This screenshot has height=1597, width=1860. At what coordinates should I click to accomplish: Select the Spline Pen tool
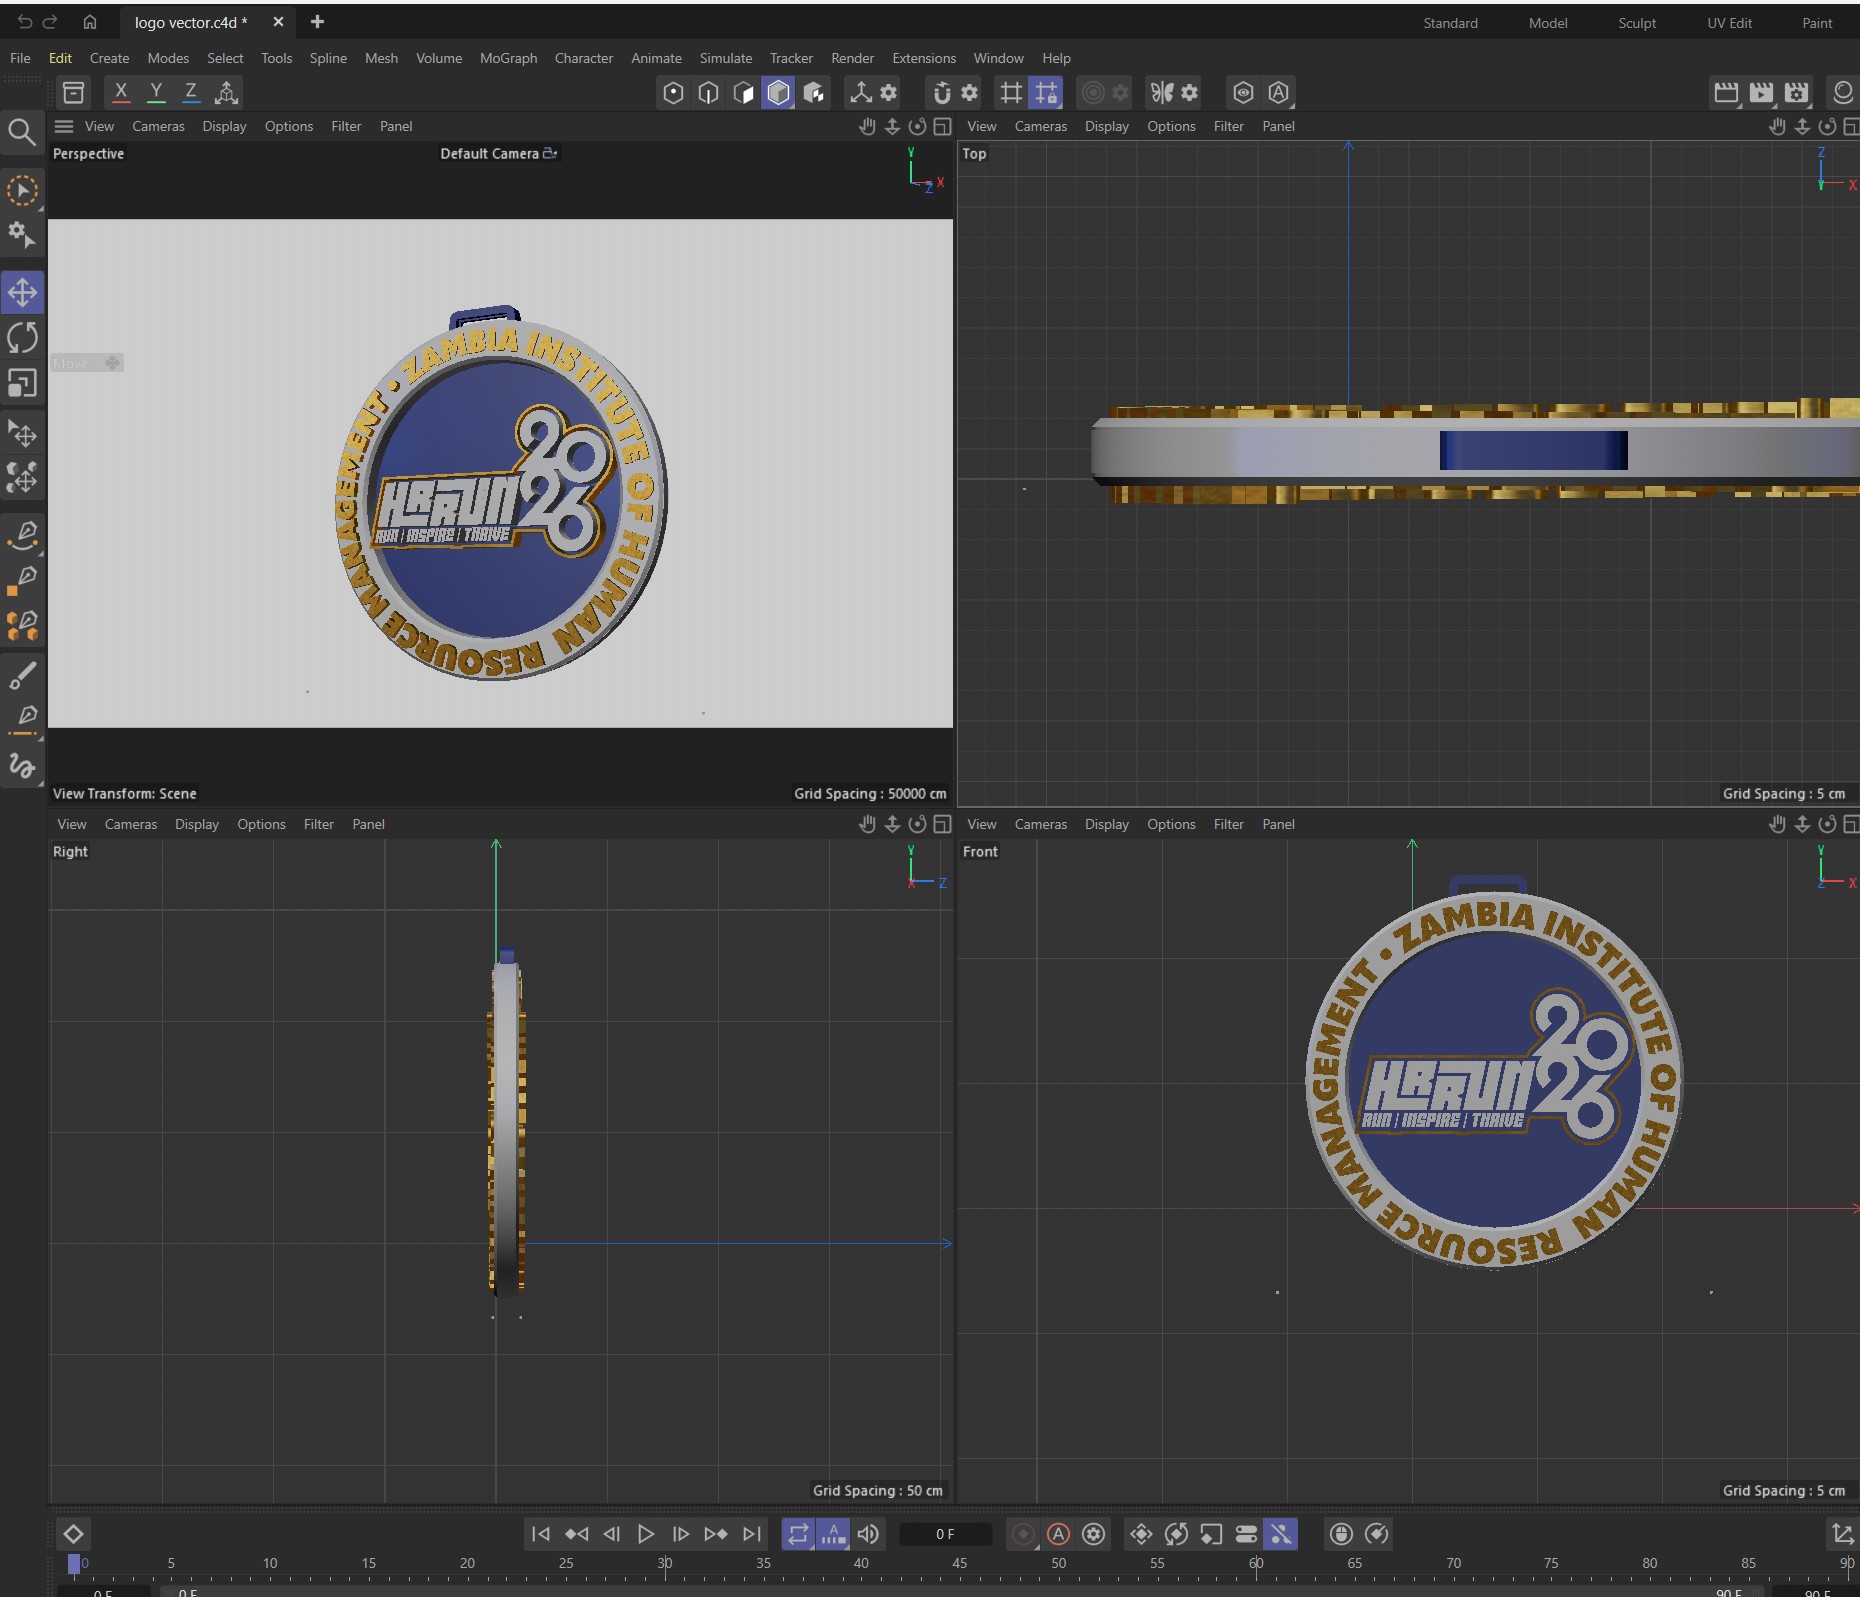click(x=22, y=536)
